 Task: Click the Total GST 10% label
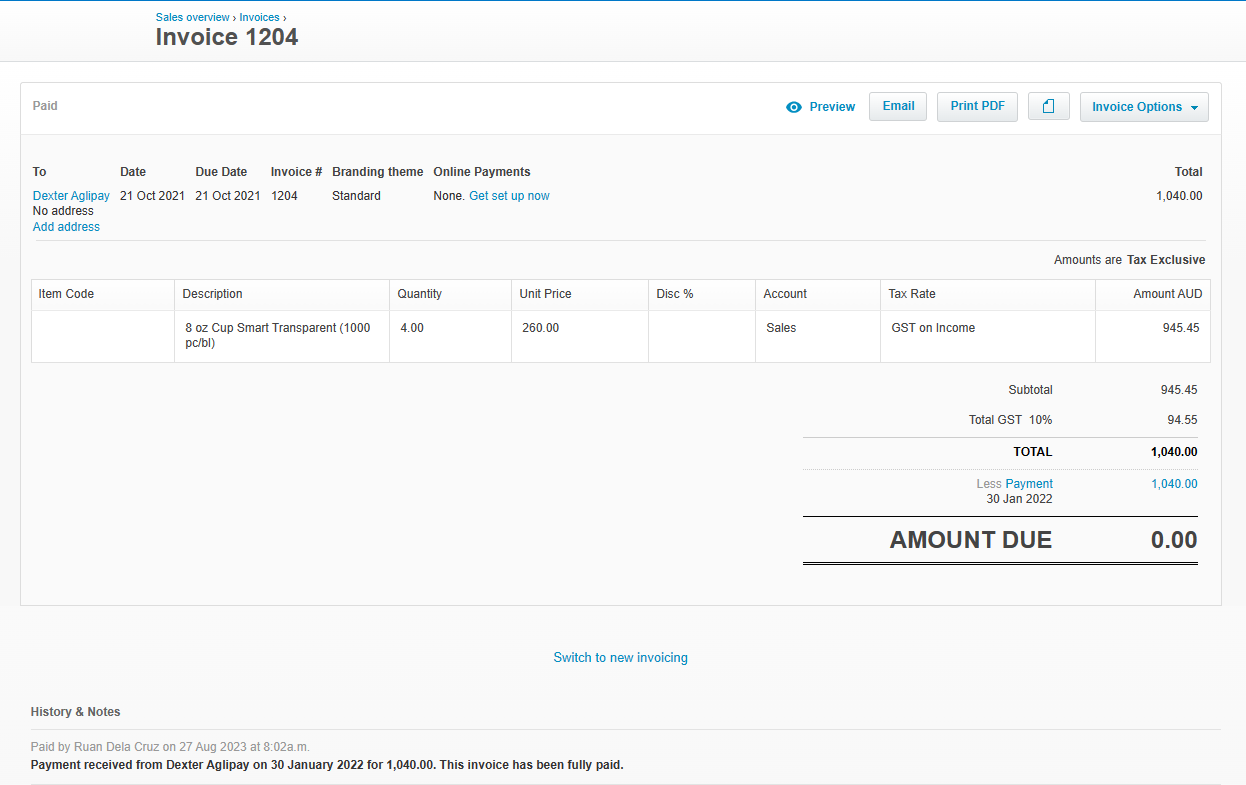(x=1010, y=420)
